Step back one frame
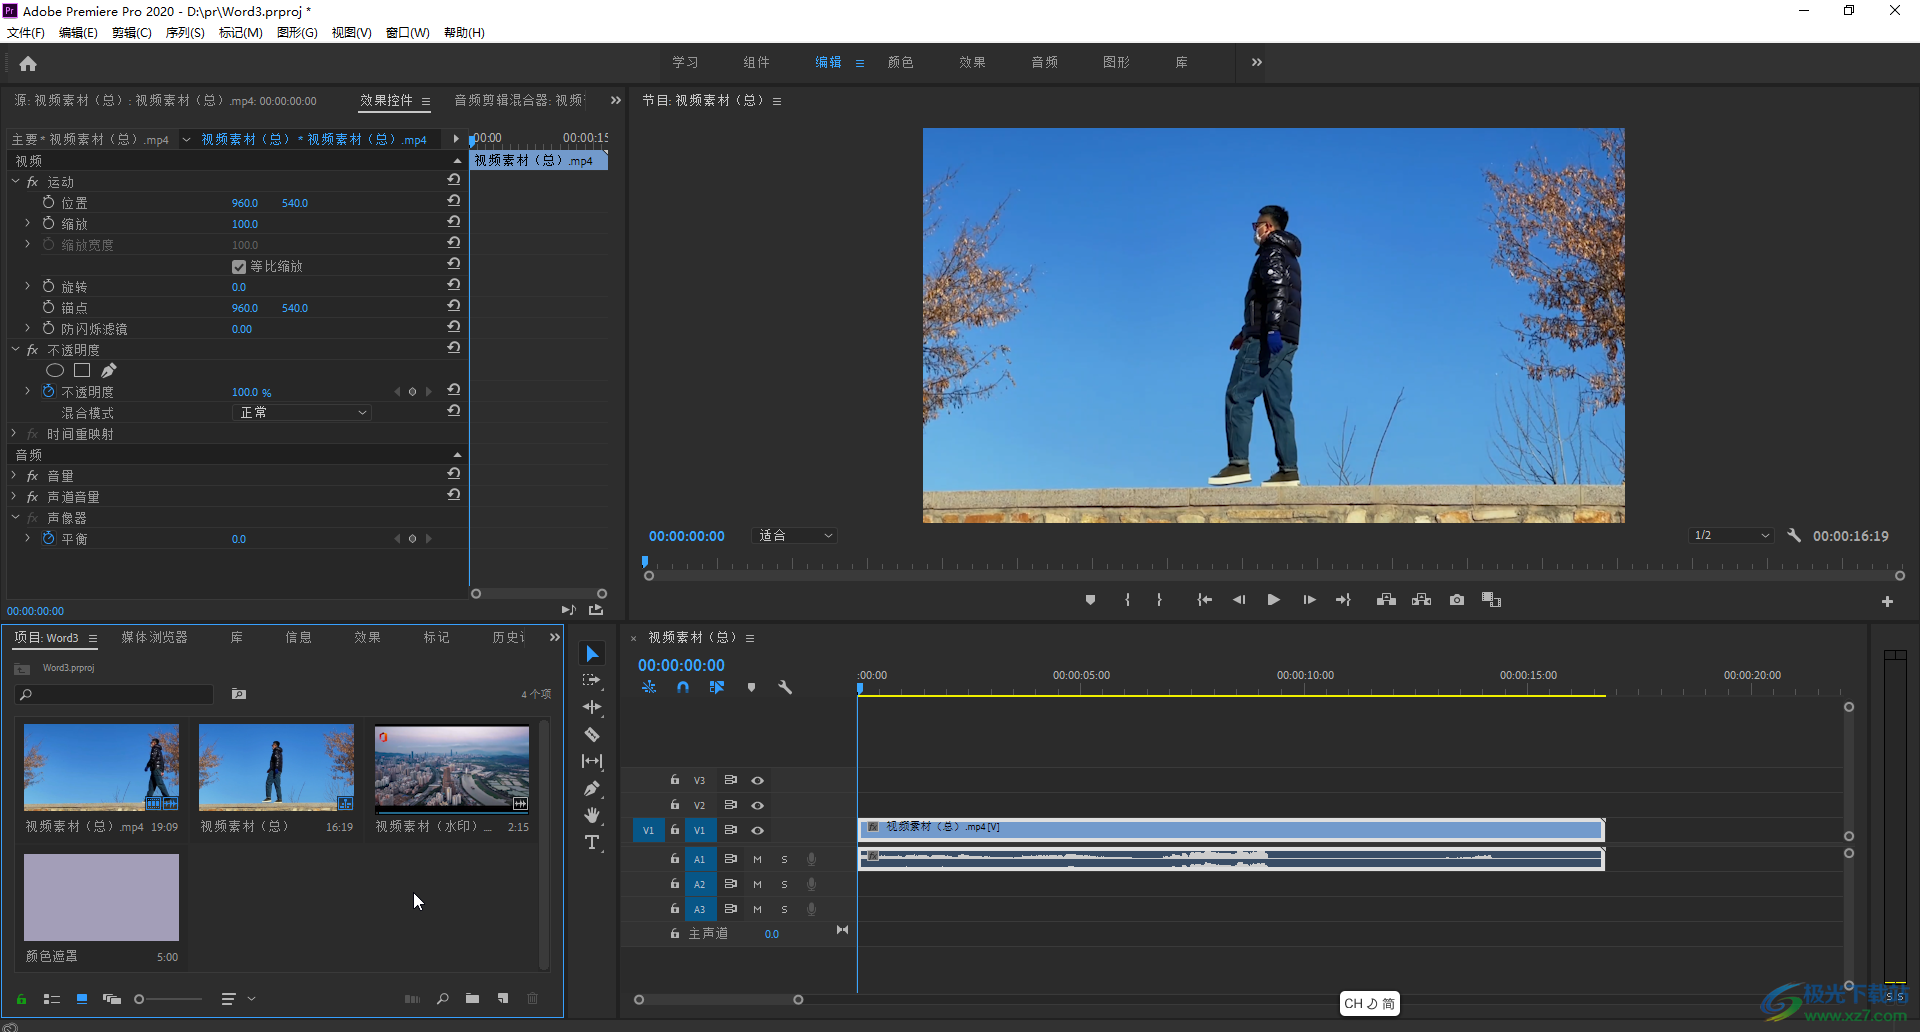Screen dimensions: 1920x1032 point(1239,600)
